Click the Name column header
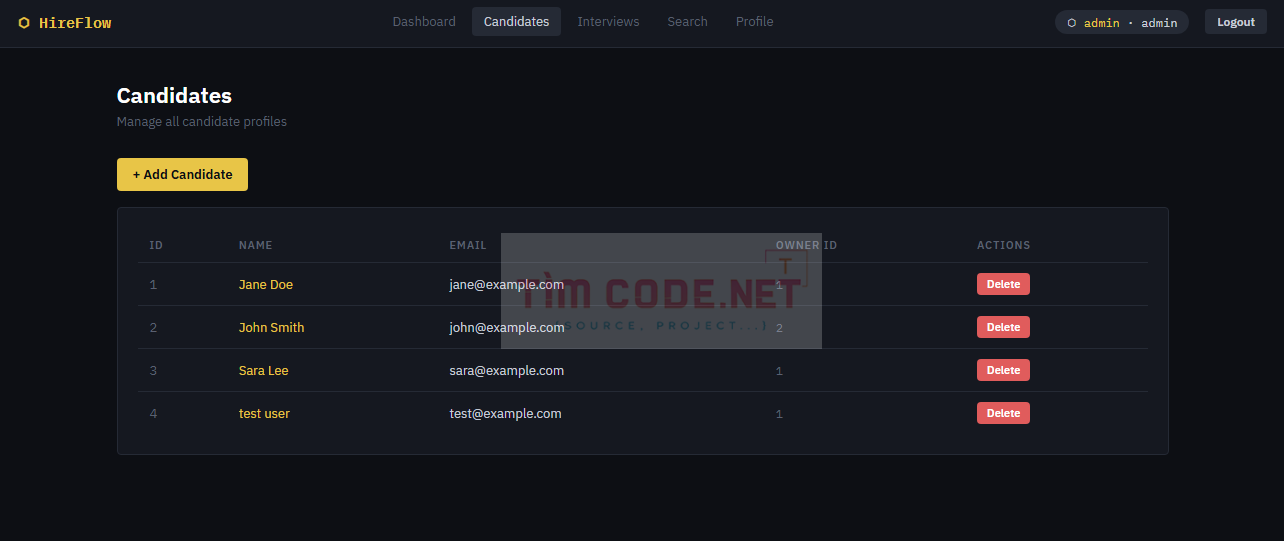Viewport: 1284px width, 541px height. tap(255, 245)
